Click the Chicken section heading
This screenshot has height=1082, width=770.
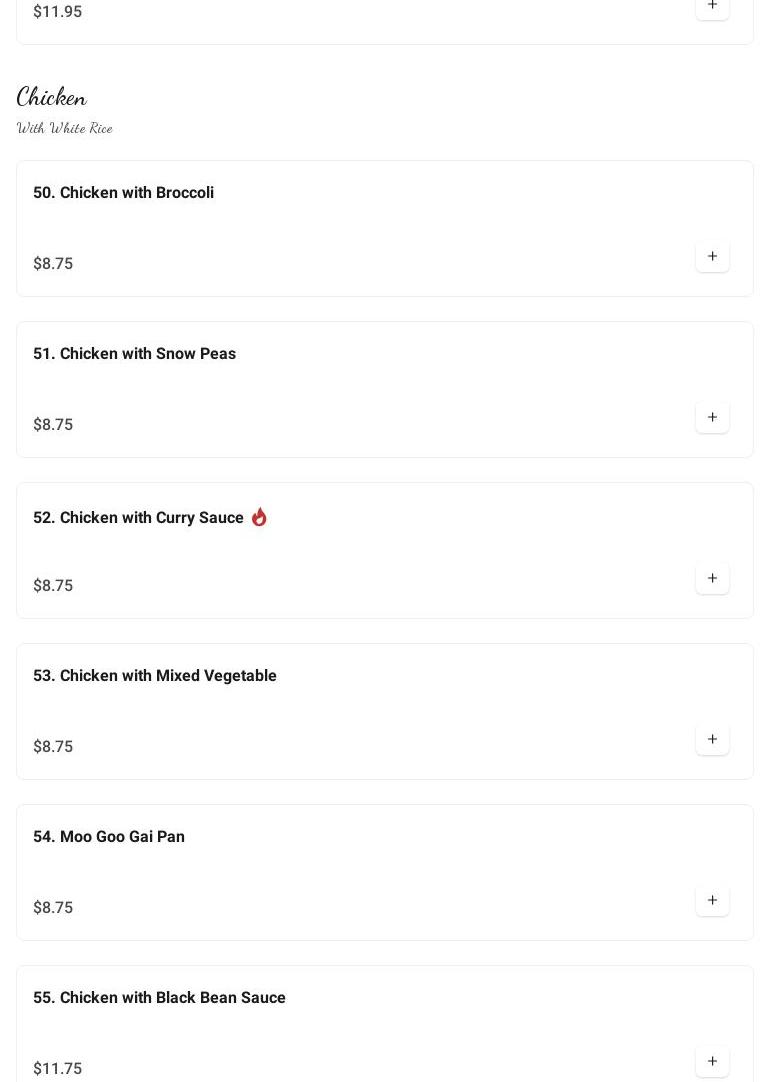pyautogui.click(x=52, y=97)
